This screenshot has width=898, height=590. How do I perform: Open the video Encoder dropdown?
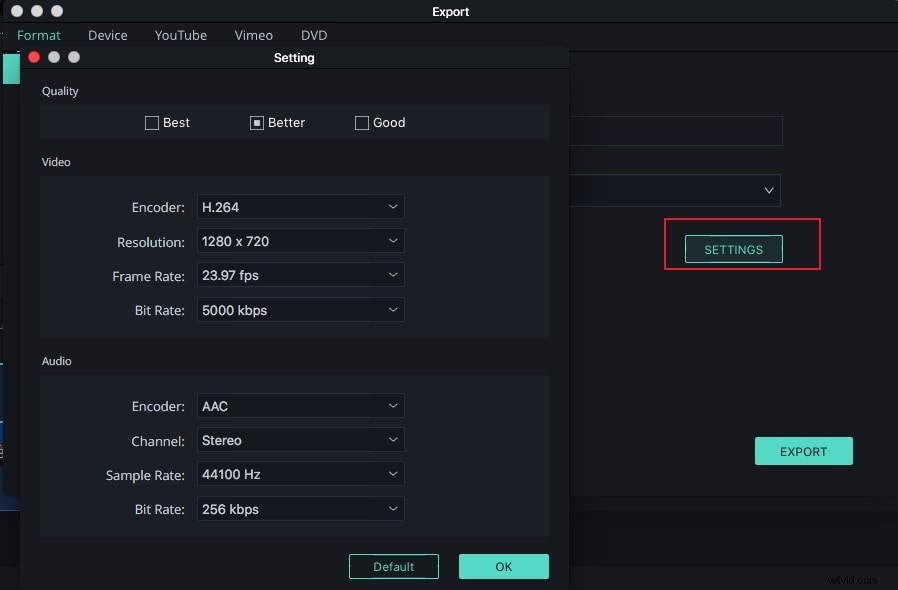(x=300, y=207)
